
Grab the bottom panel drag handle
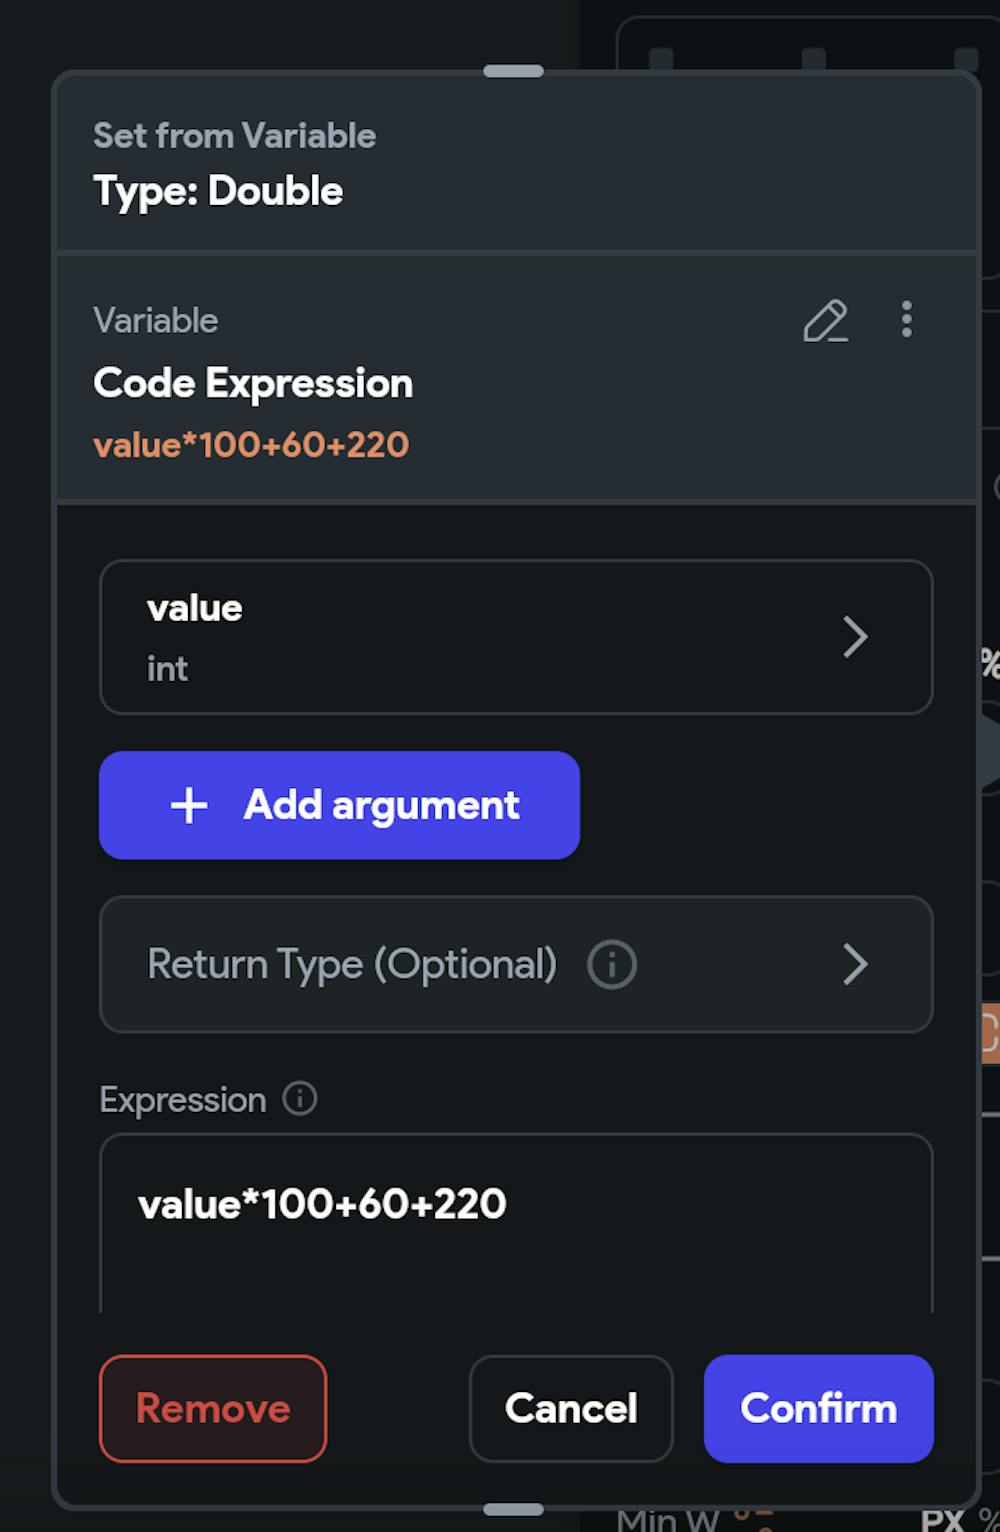[x=513, y=1509]
